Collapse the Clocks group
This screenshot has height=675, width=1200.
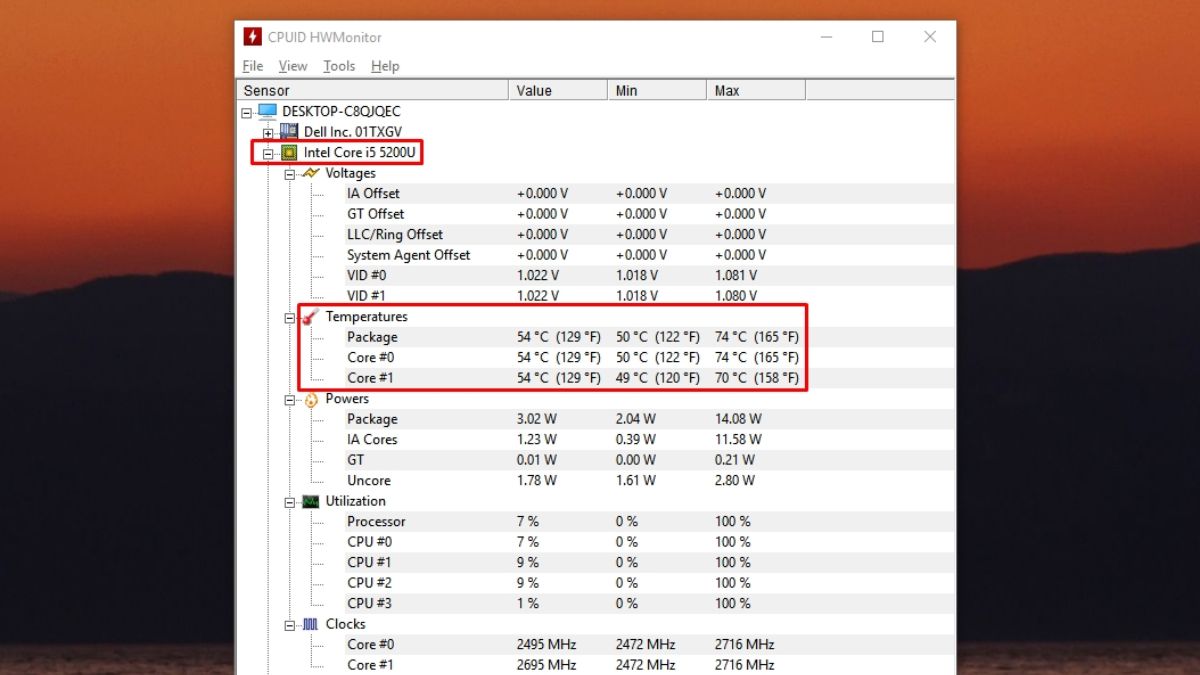(x=290, y=625)
